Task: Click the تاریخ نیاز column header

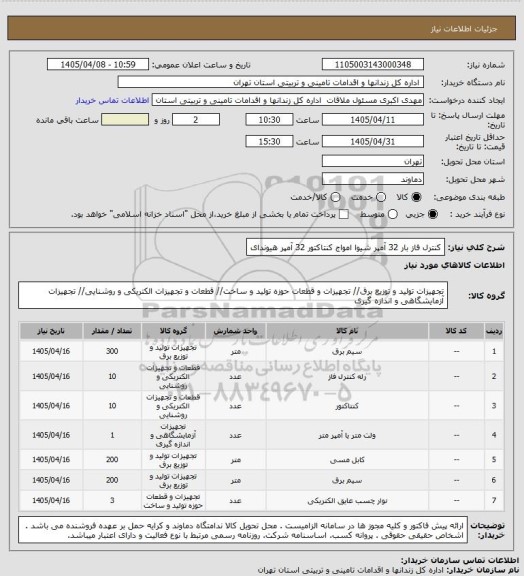Action: coord(51,331)
